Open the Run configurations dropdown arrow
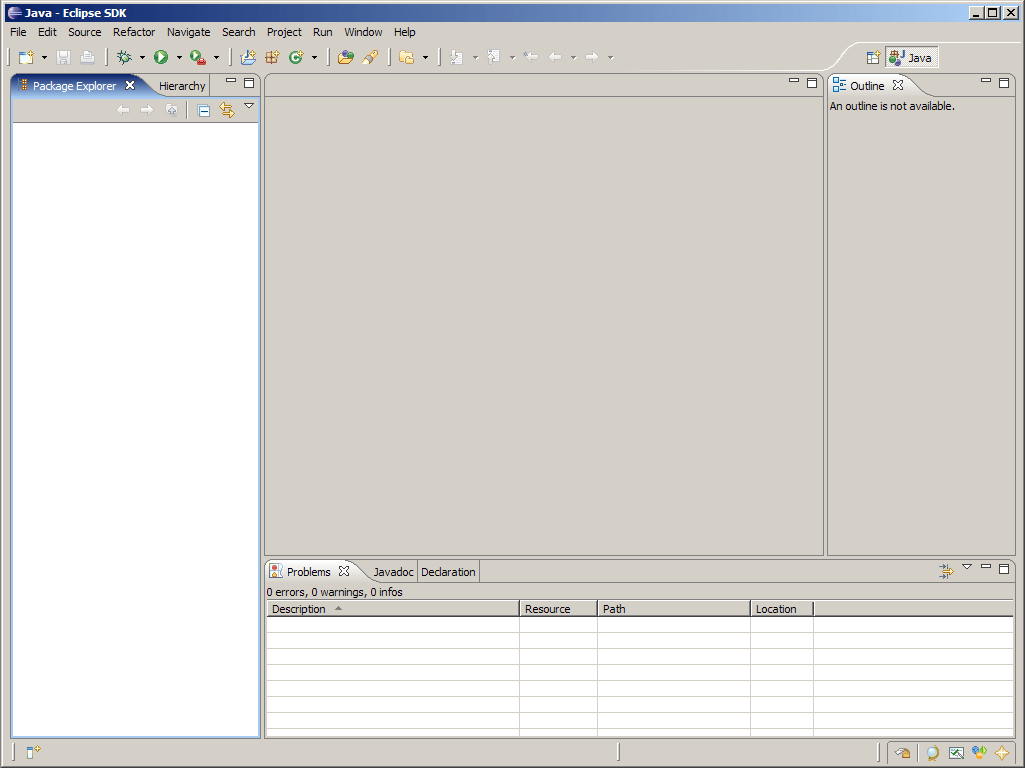This screenshot has width=1025, height=768. (180, 57)
